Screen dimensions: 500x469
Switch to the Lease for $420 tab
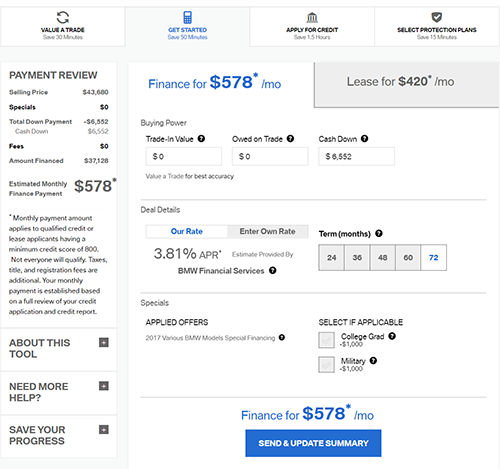click(406, 85)
